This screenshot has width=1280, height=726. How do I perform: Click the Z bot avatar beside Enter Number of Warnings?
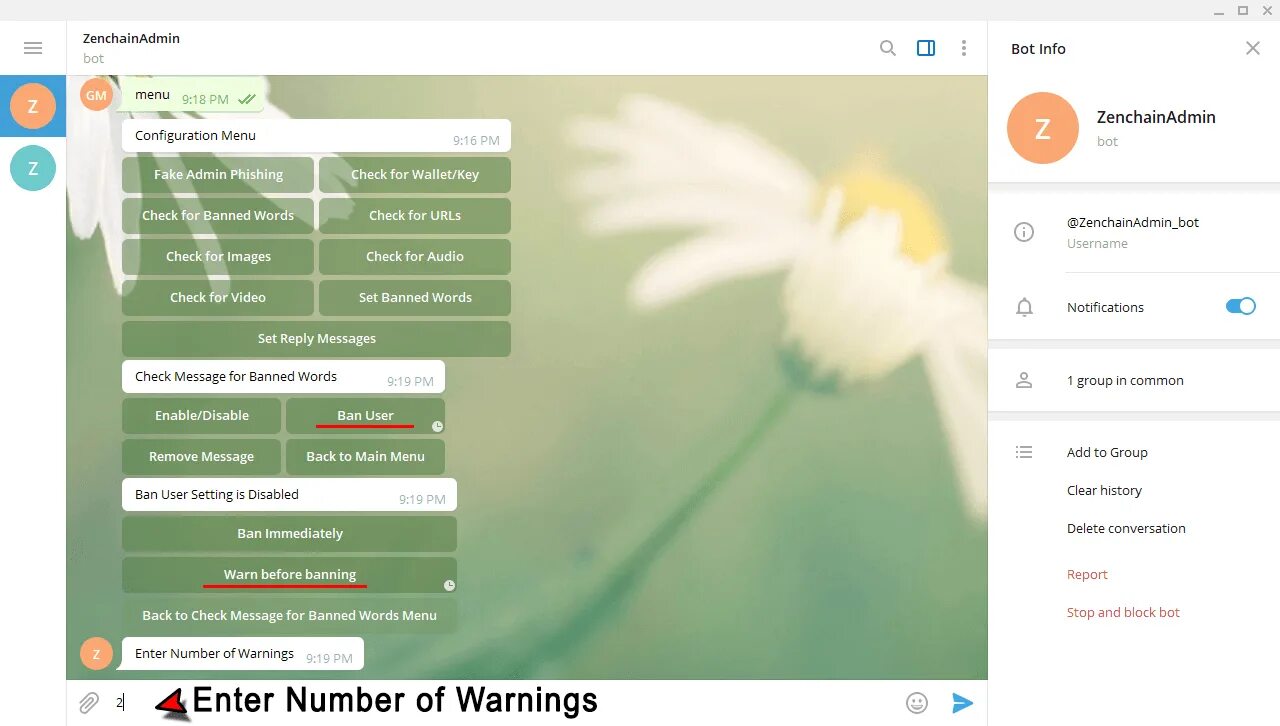[96, 654]
